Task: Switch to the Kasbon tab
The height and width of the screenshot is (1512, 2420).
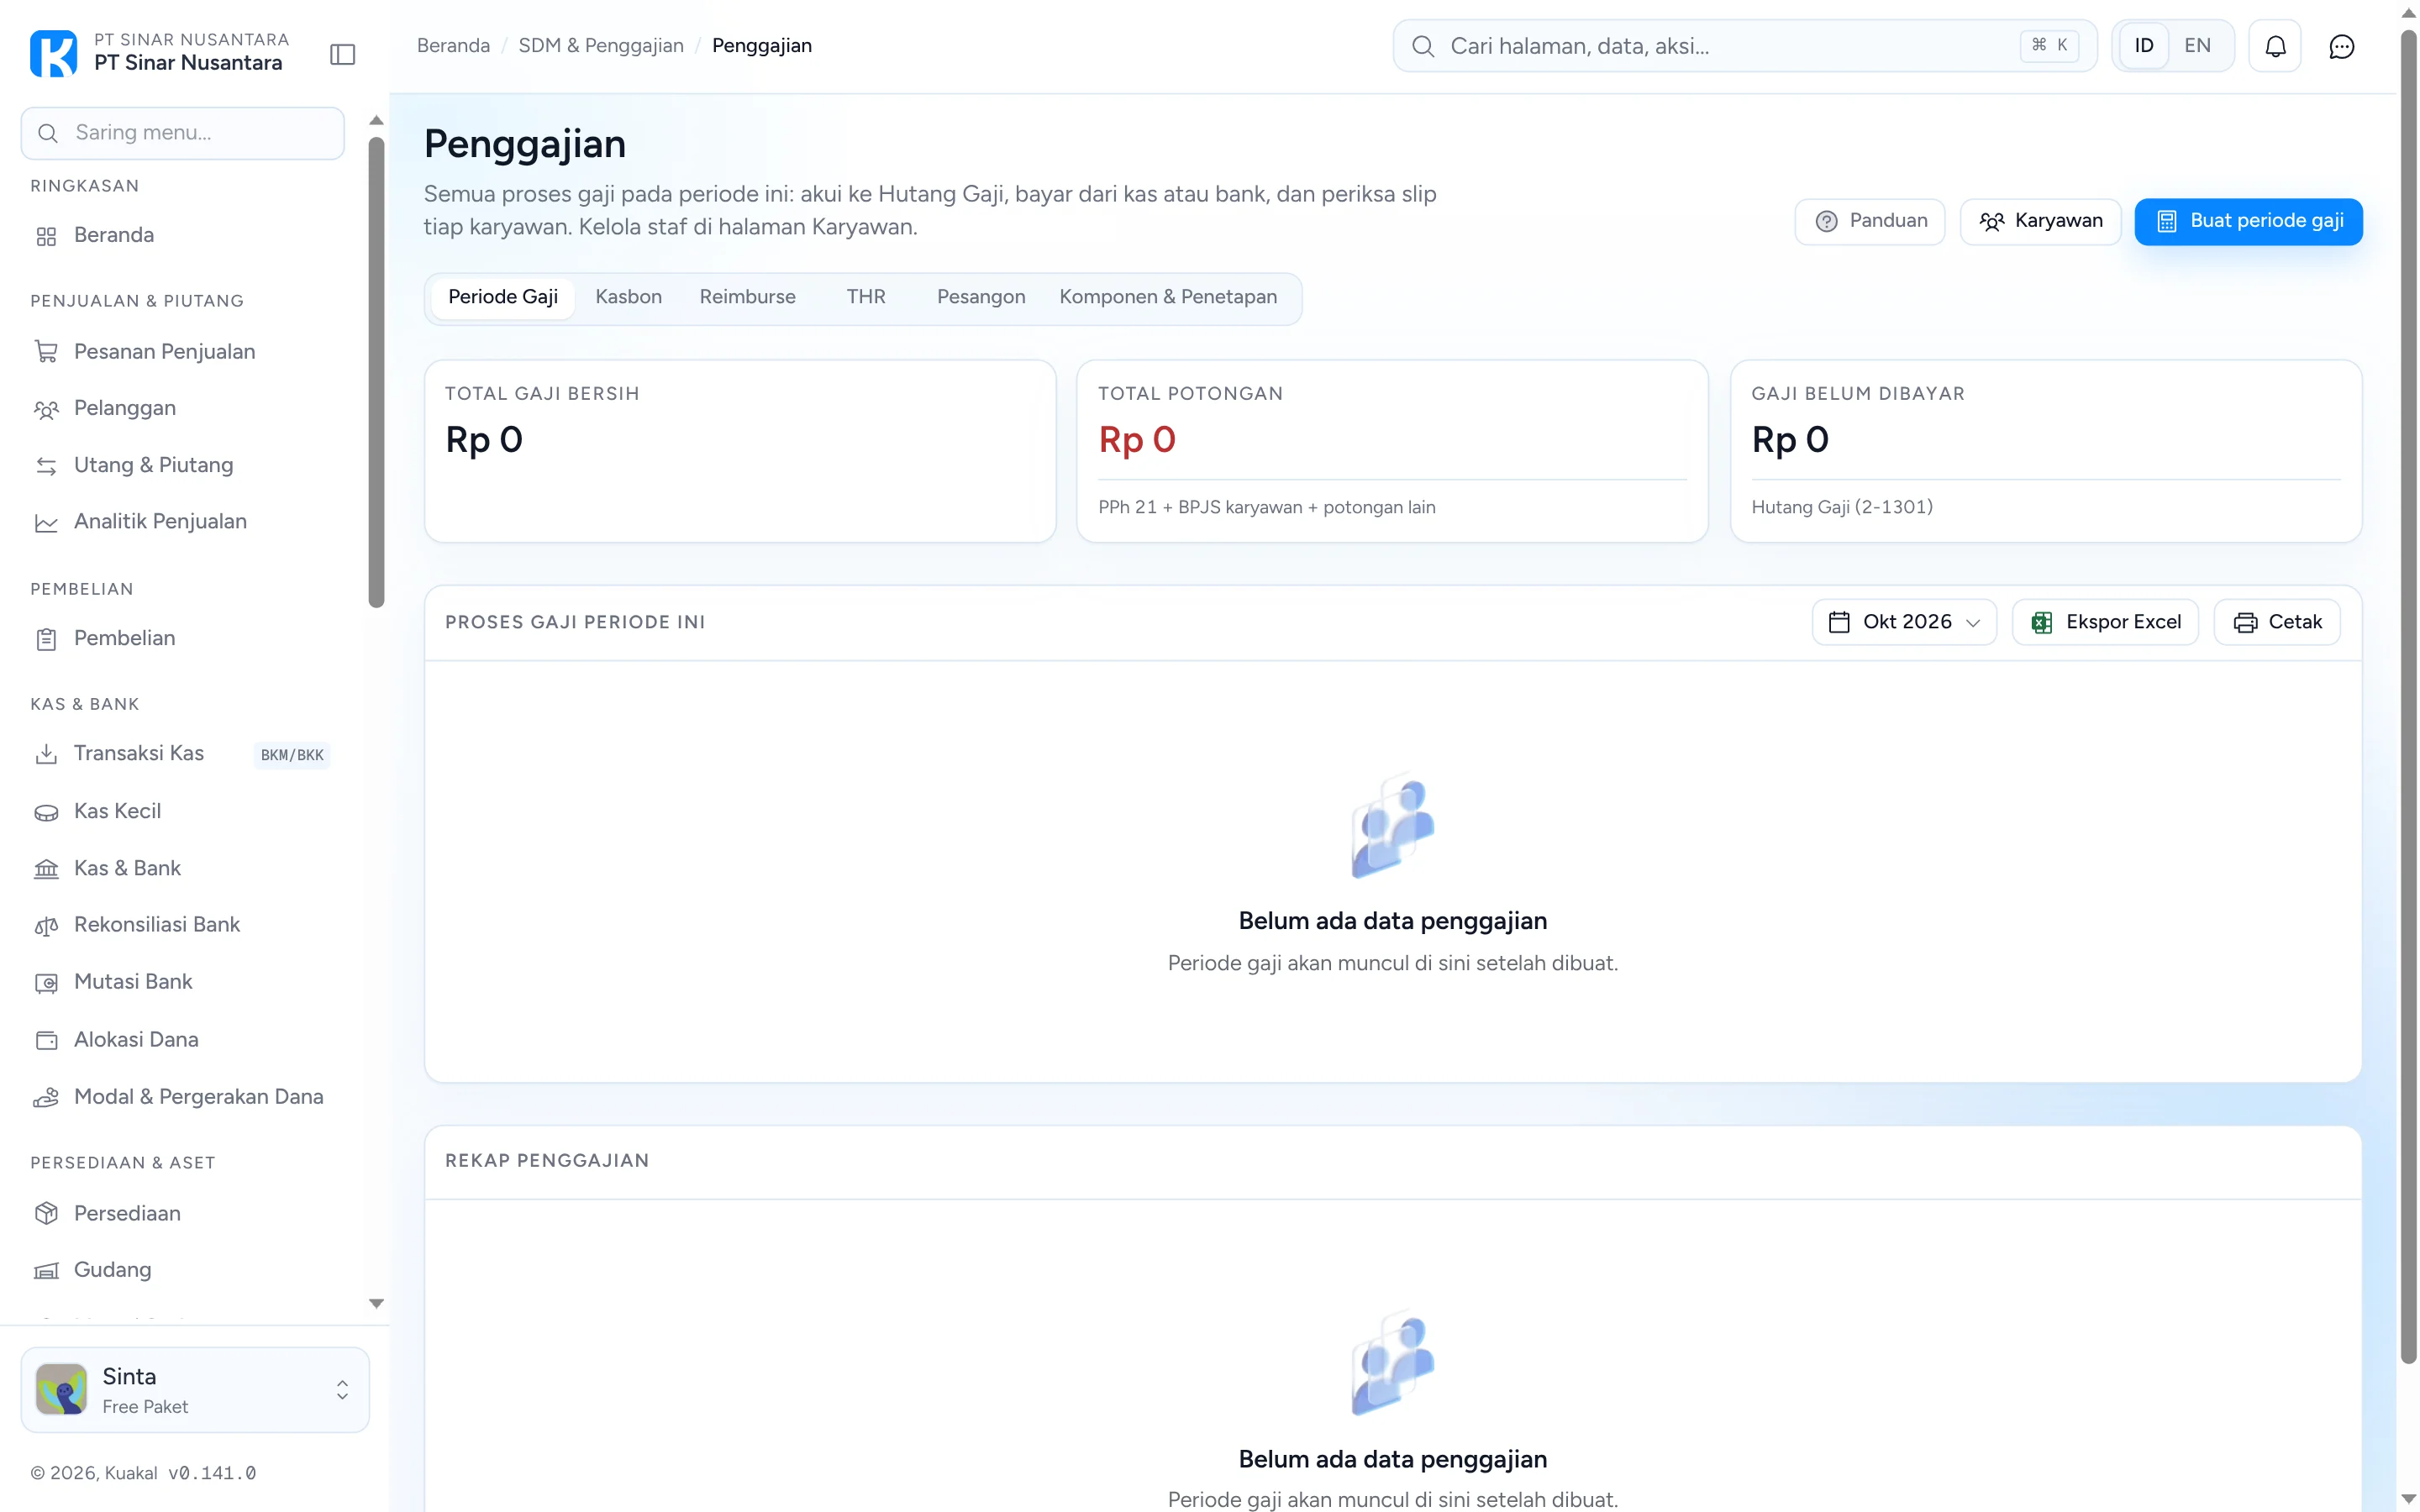Action: (628, 297)
